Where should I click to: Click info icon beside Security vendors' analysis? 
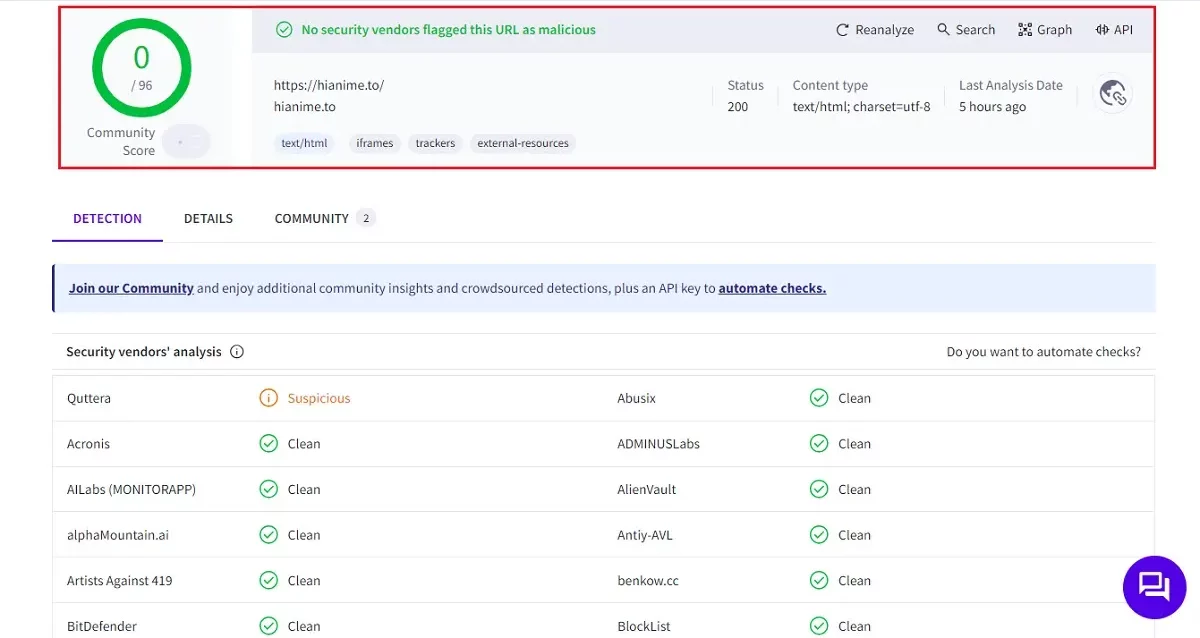click(237, 352)
